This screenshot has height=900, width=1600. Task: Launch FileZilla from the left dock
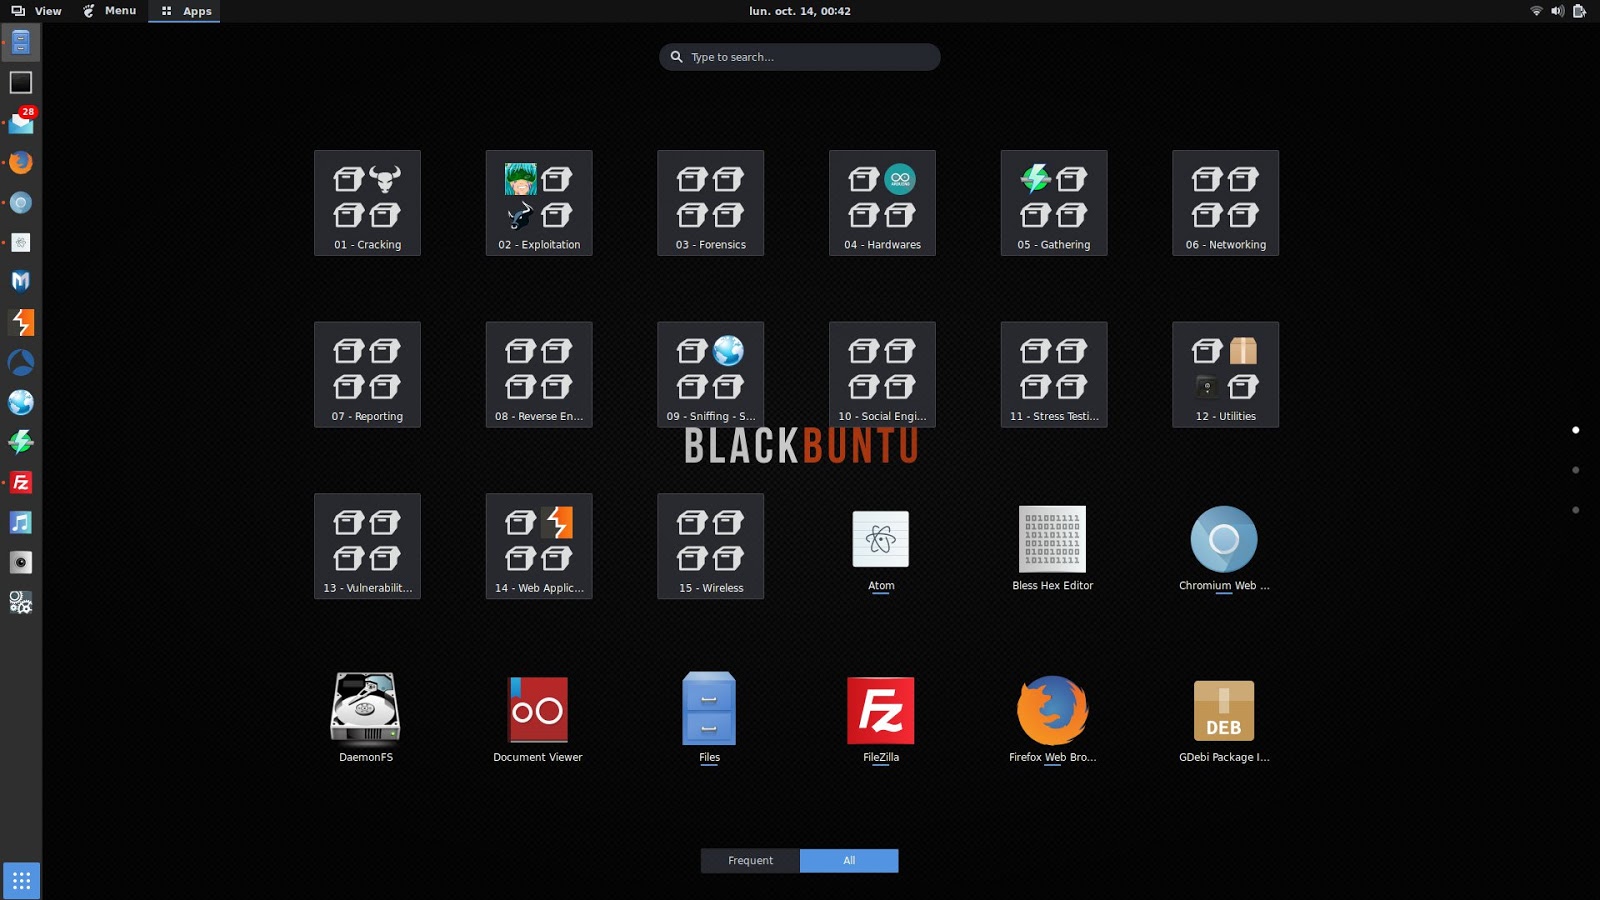(21, 482)
